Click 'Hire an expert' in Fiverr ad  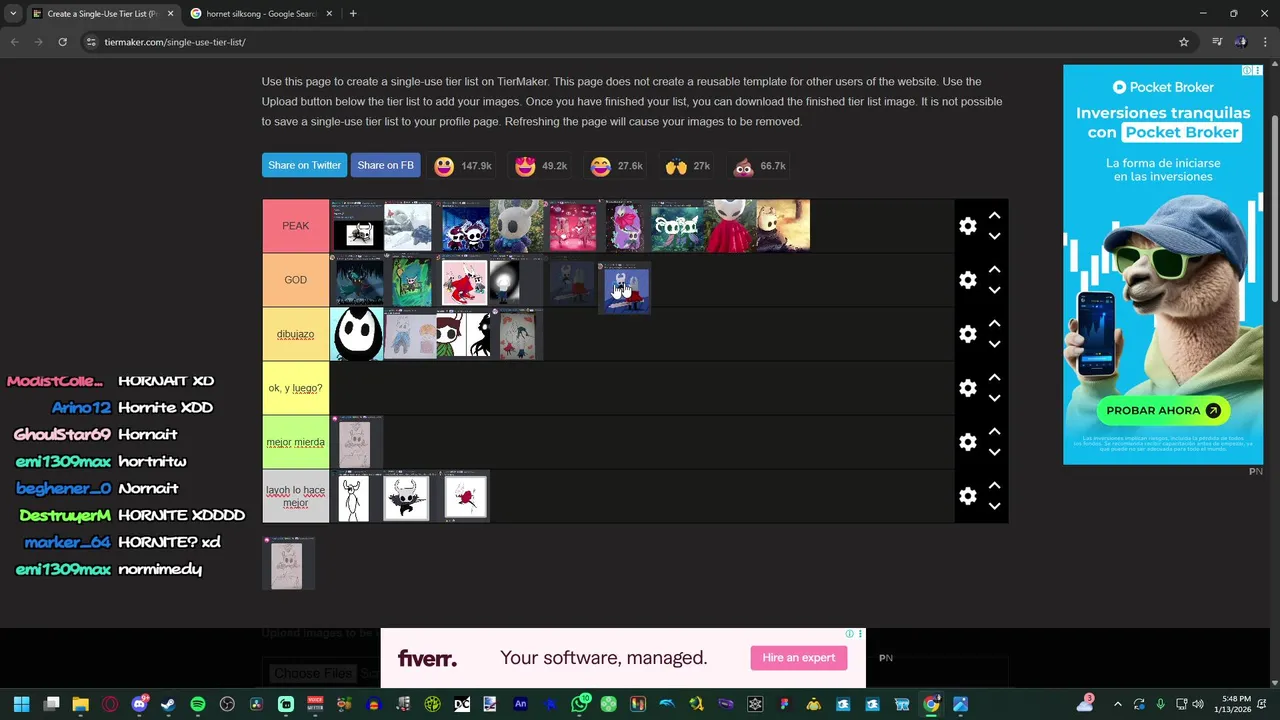tap(798, 657)
